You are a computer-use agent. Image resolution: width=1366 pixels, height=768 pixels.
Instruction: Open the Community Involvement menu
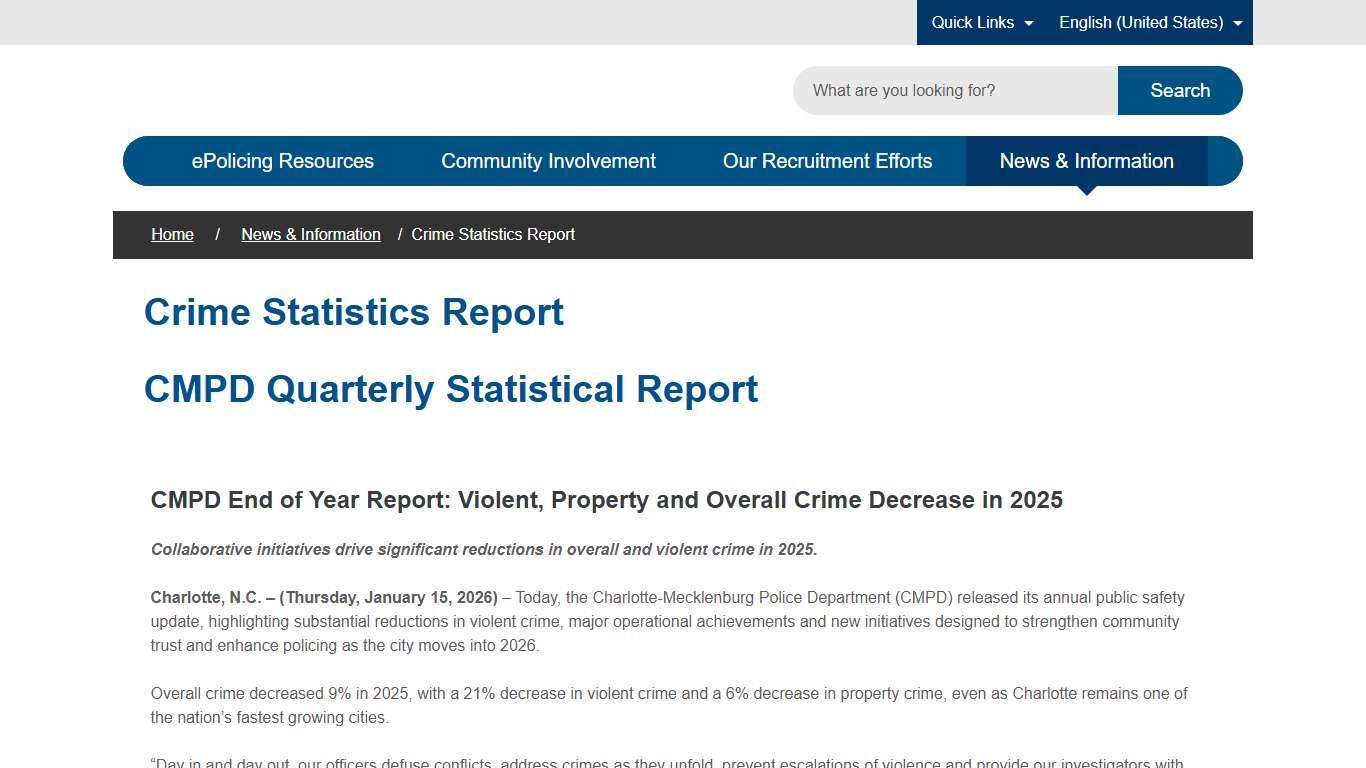tap(548, 160)
